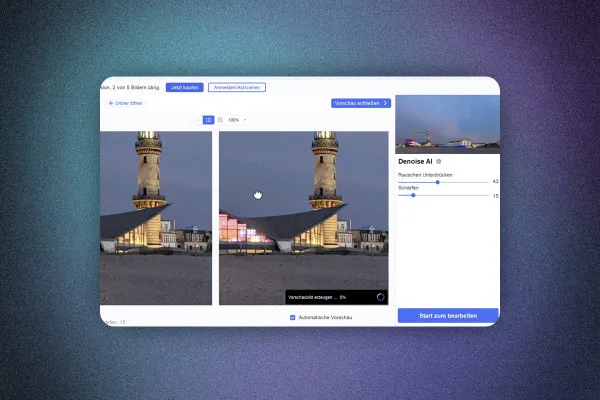The image size is (600, 400).
Task: Toggle the Automatische Vorschau checkbox
Action: [293, 317]
